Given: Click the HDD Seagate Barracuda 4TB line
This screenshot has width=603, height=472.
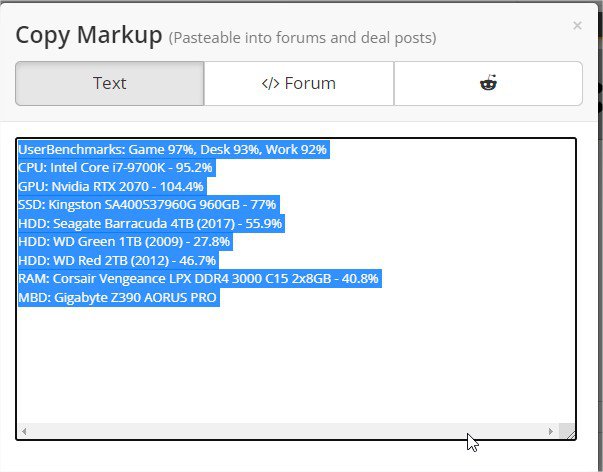Looking at the screenshot, I should [x=150, y=223].
